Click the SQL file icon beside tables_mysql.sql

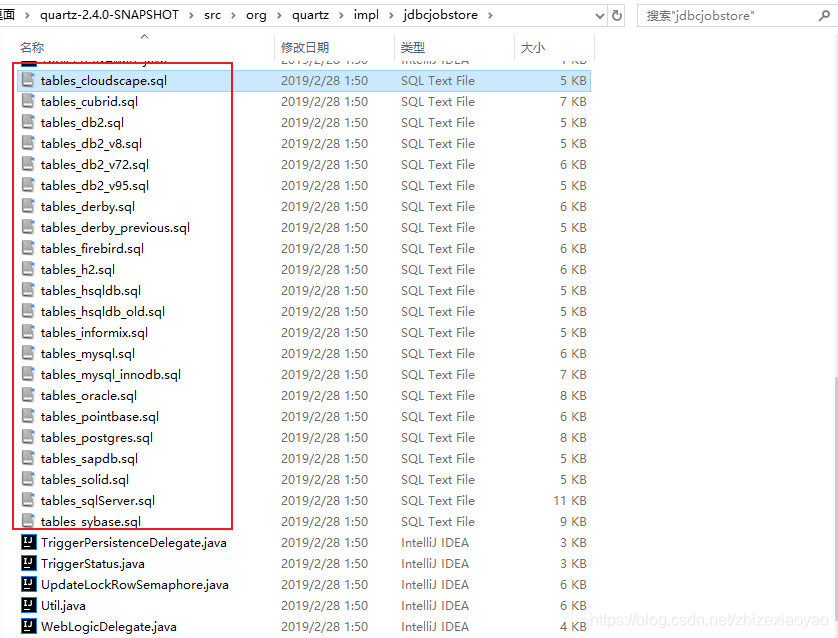(x=27, y=353)
